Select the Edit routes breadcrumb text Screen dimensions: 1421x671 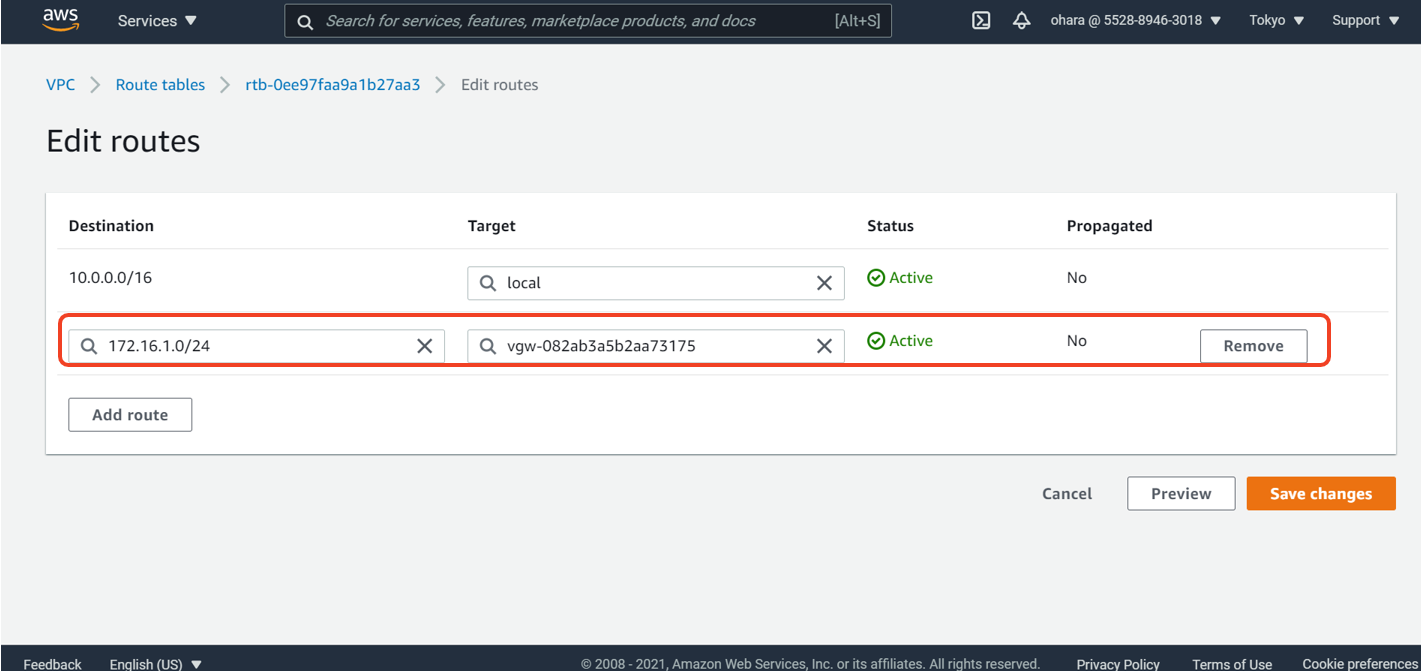[x=499, y=85]
